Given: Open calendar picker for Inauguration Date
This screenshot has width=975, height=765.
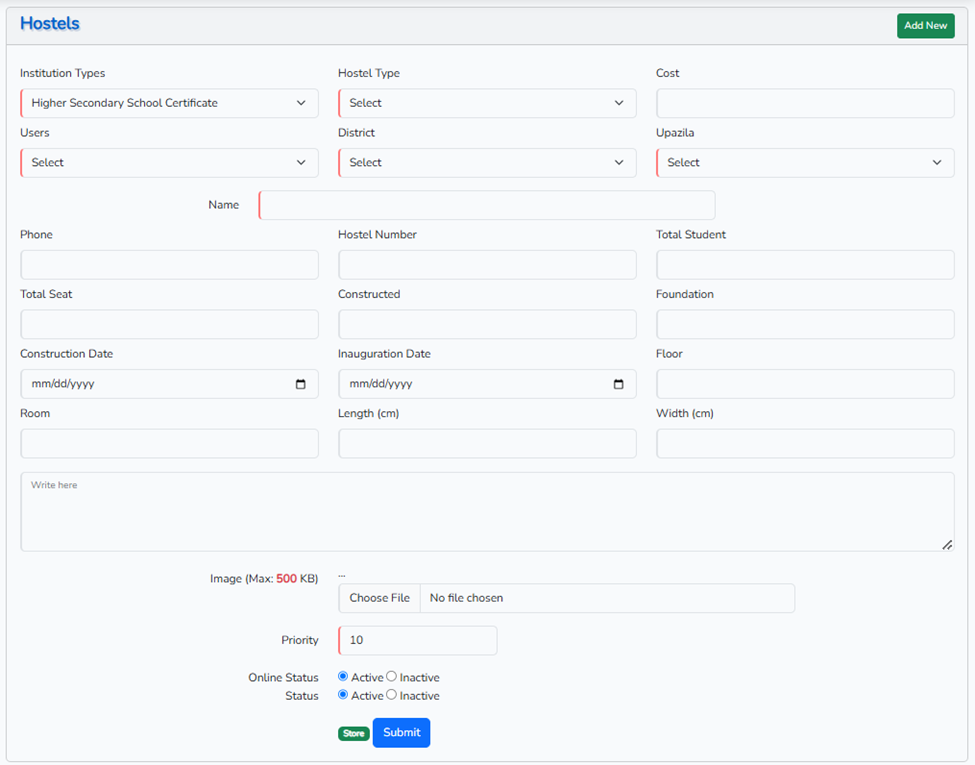Looking at the screenshot, I should tap(618, 384).
